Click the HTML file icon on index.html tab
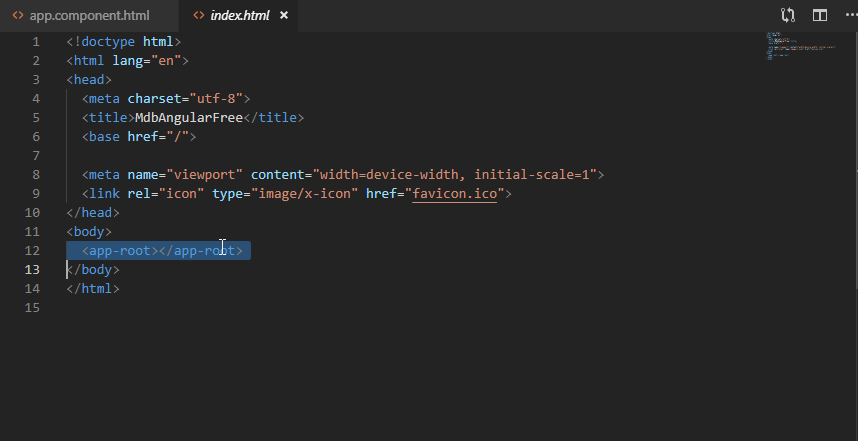The width and height of the screenshot is (858, 441). tap(198, 16)
